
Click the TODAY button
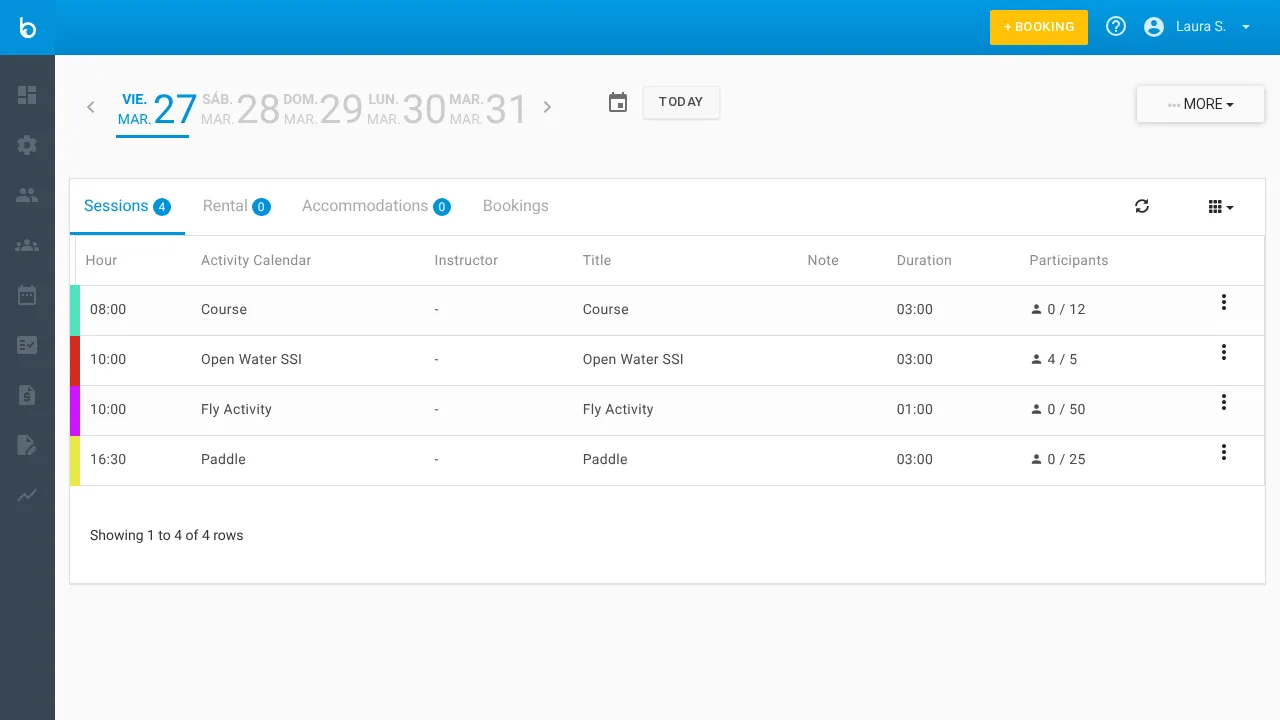point(681,102)
